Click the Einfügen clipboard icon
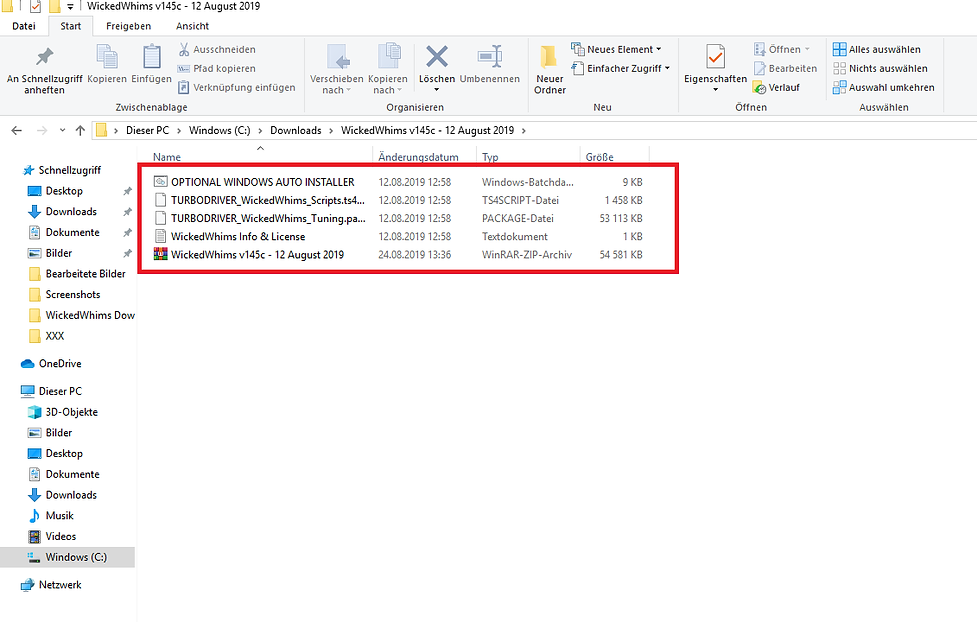Viewport: 977px width, 622px height. coord(151,57)
